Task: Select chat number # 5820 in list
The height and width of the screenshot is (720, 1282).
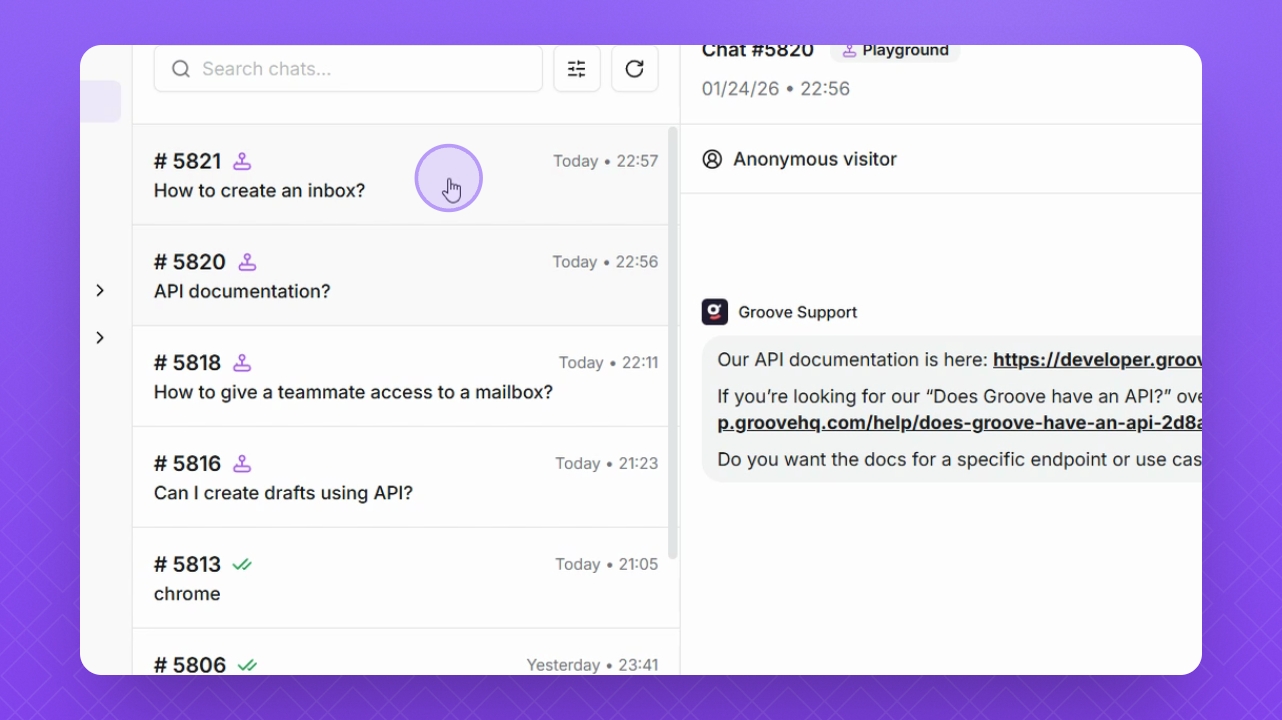Action: tap(190, 262)
